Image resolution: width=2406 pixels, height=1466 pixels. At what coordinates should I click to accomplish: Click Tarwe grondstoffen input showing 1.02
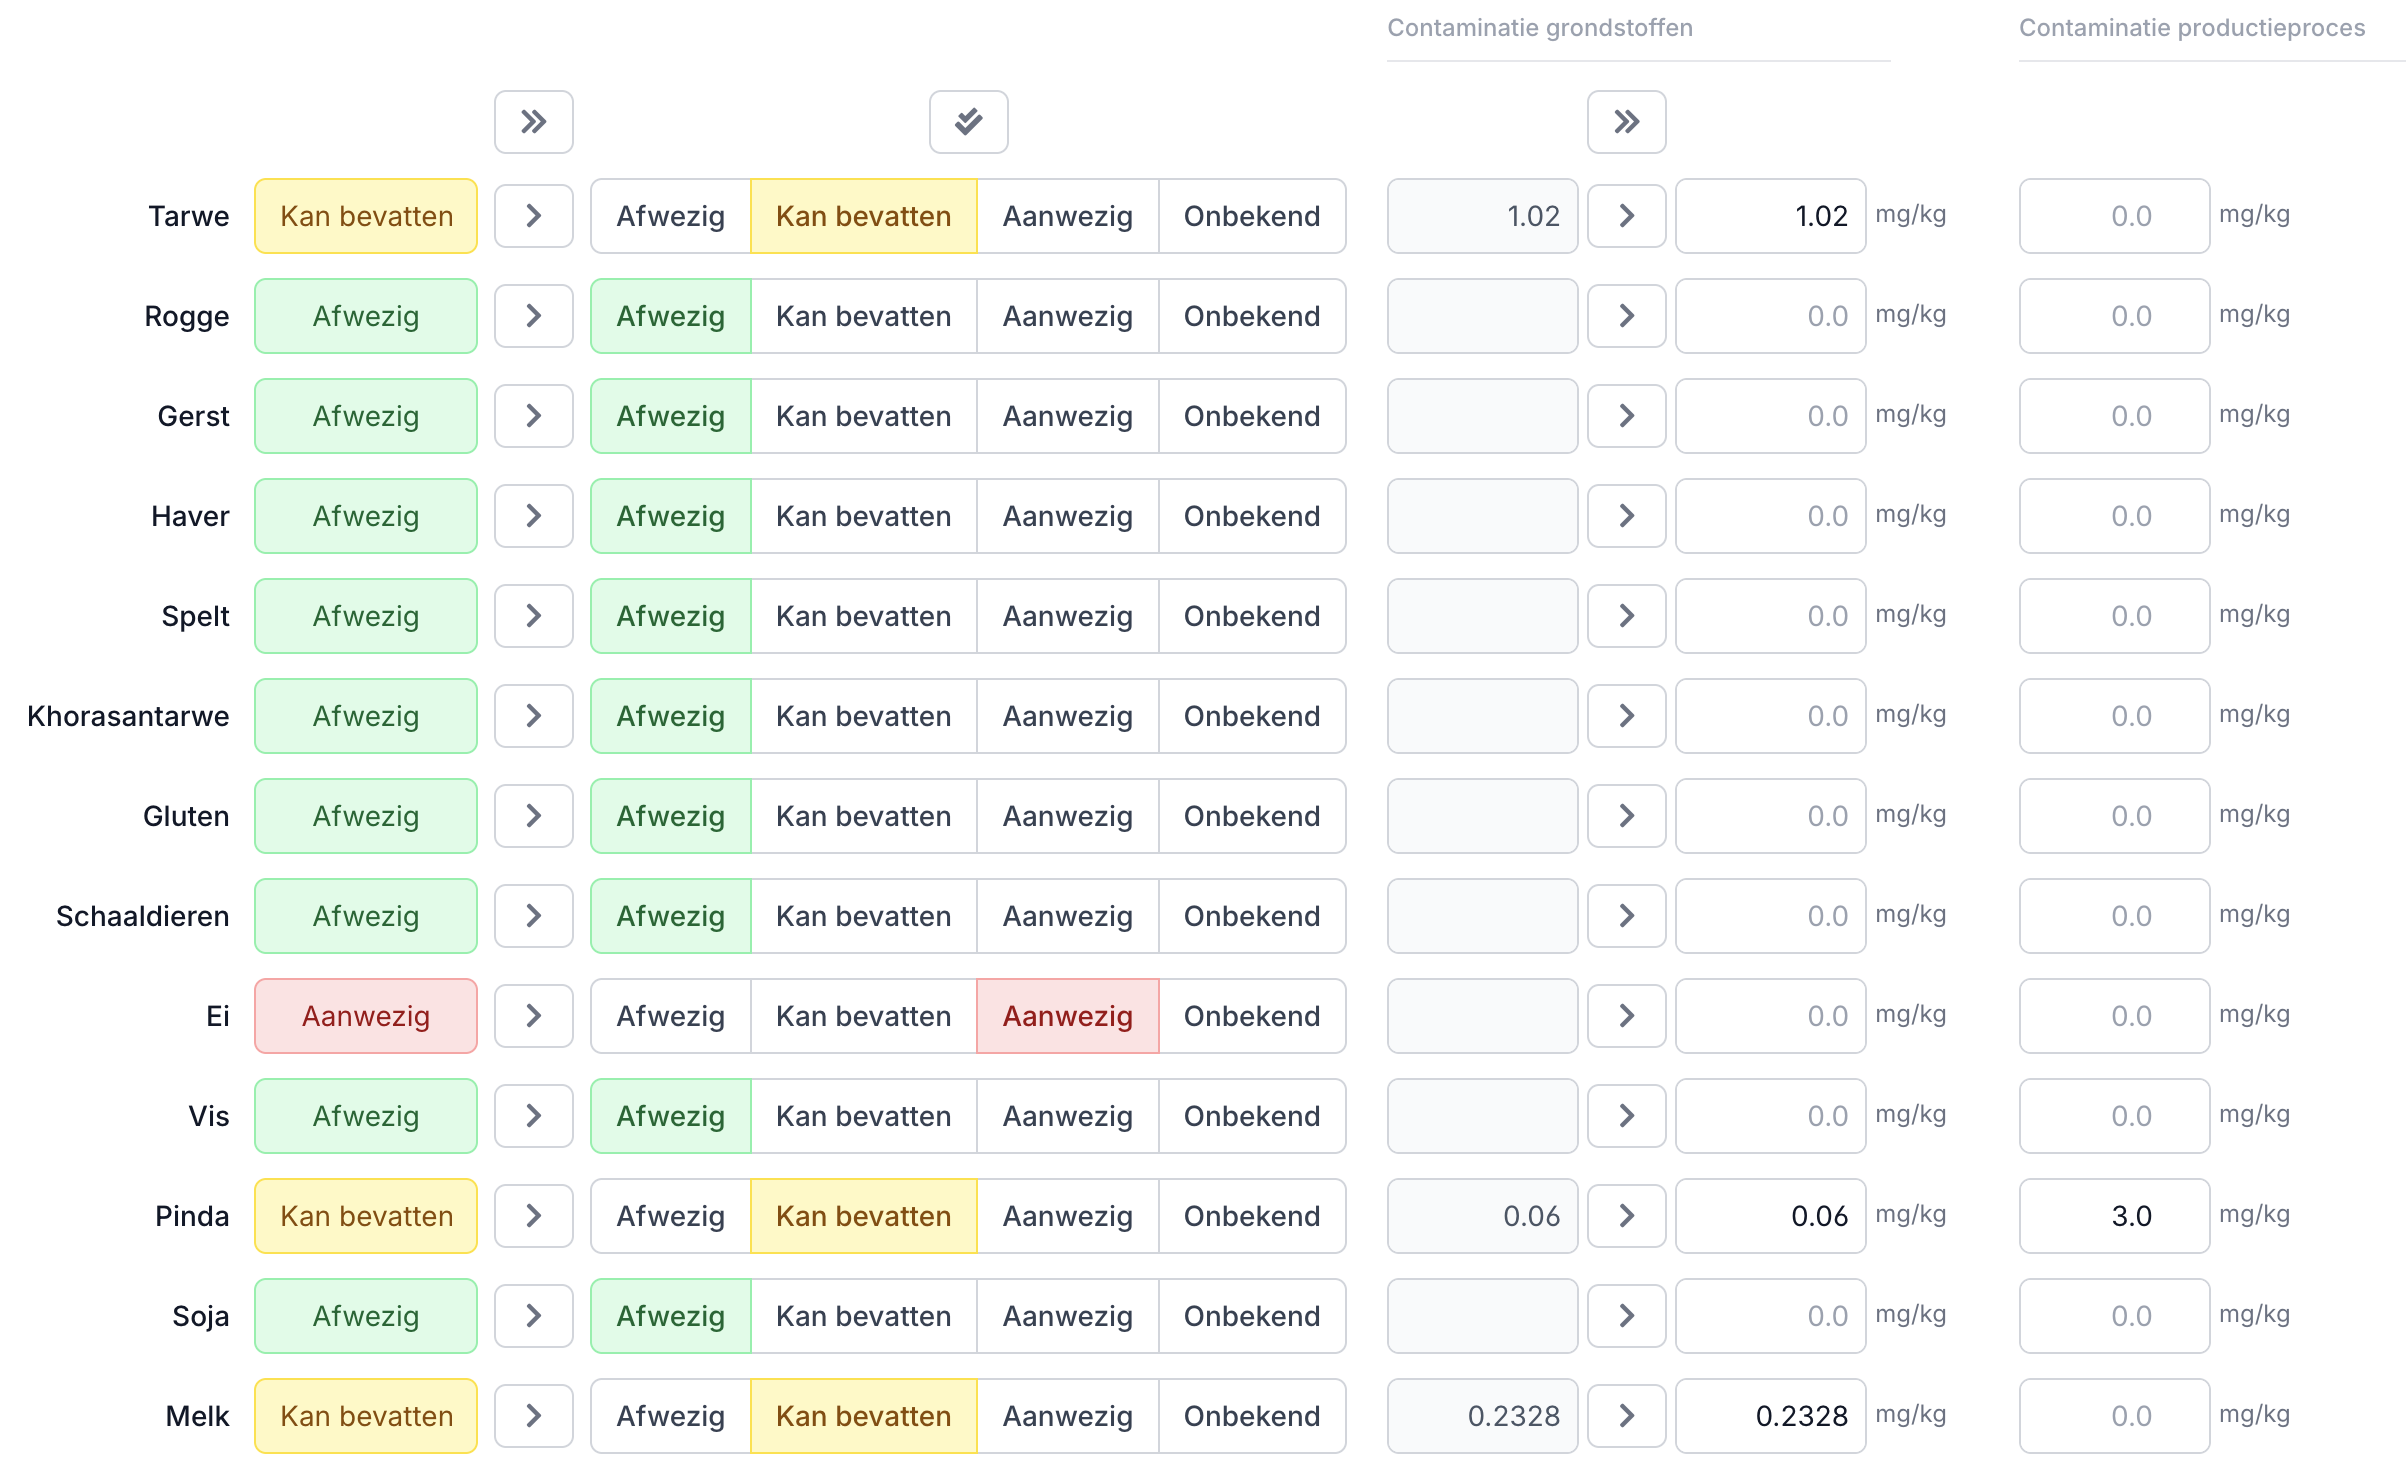tap(1770, 216)
